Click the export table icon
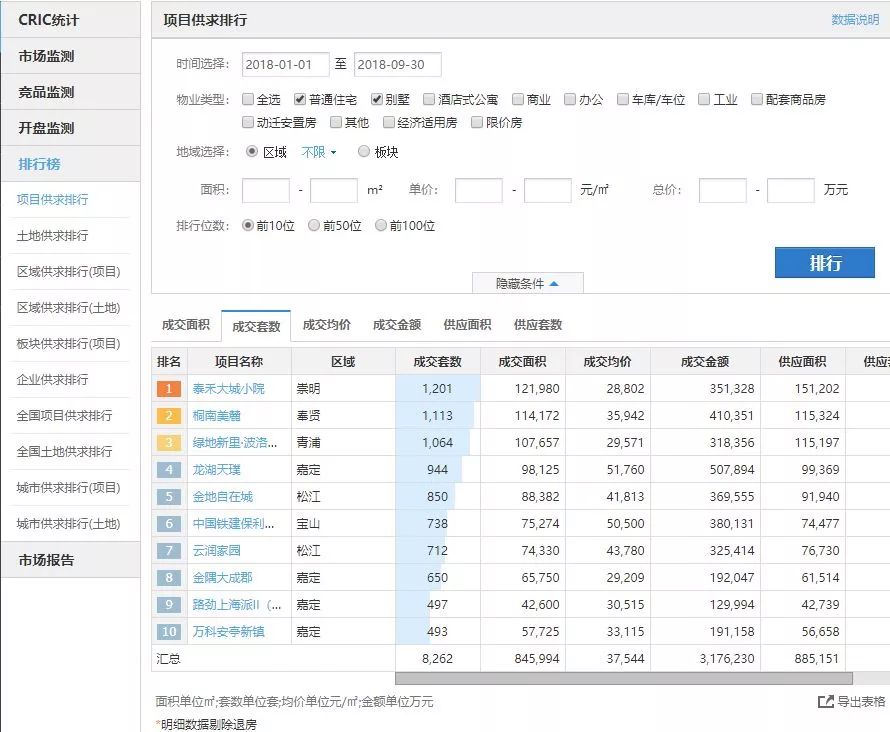The image size is (890, 732). pos(825,702)
